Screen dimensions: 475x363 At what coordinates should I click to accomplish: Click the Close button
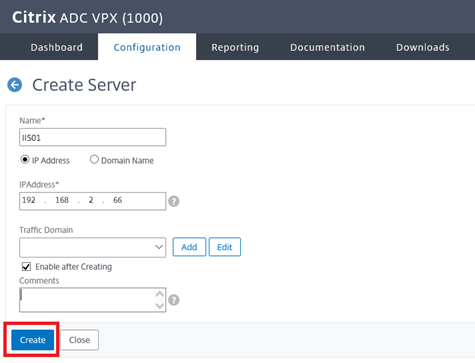[x=79, y=340]
